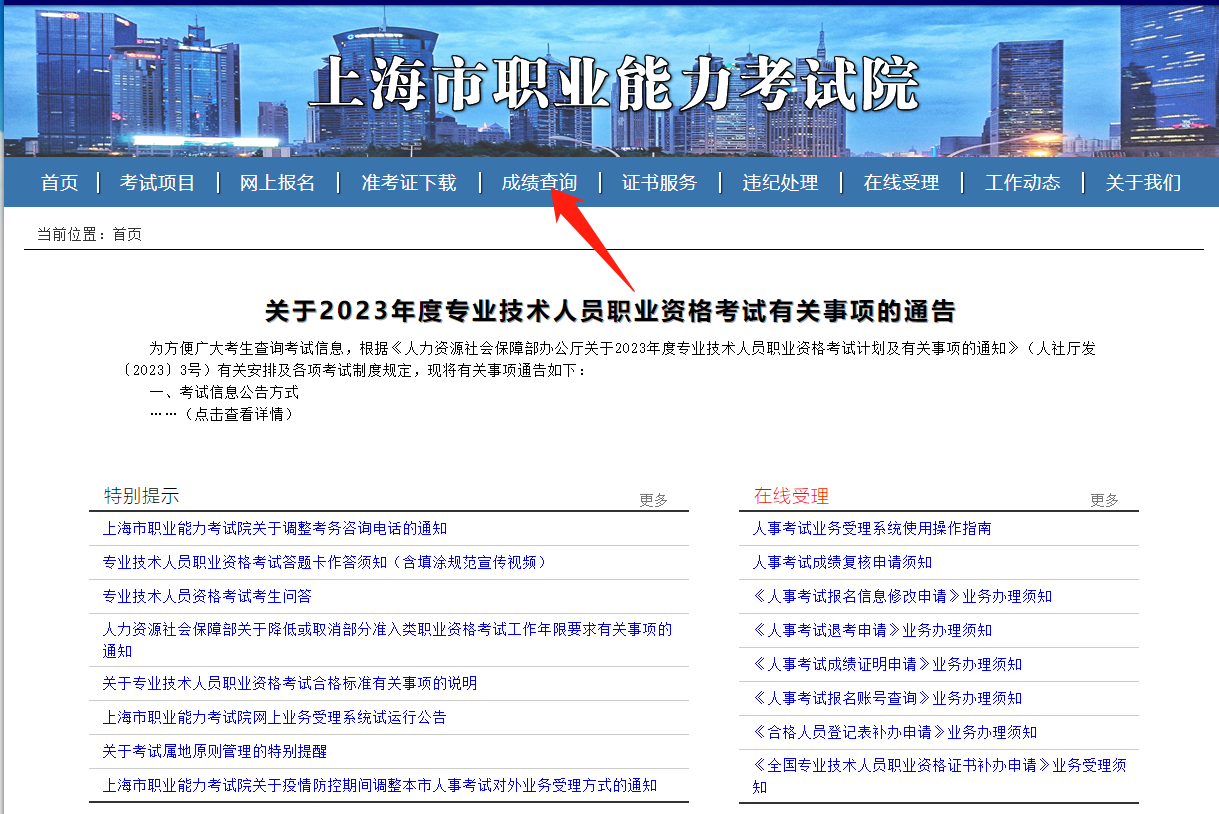This screenshot has height=814, width=1219.
Task: Go to 网上报名 in the navigation bar
Action: (277, 182)
